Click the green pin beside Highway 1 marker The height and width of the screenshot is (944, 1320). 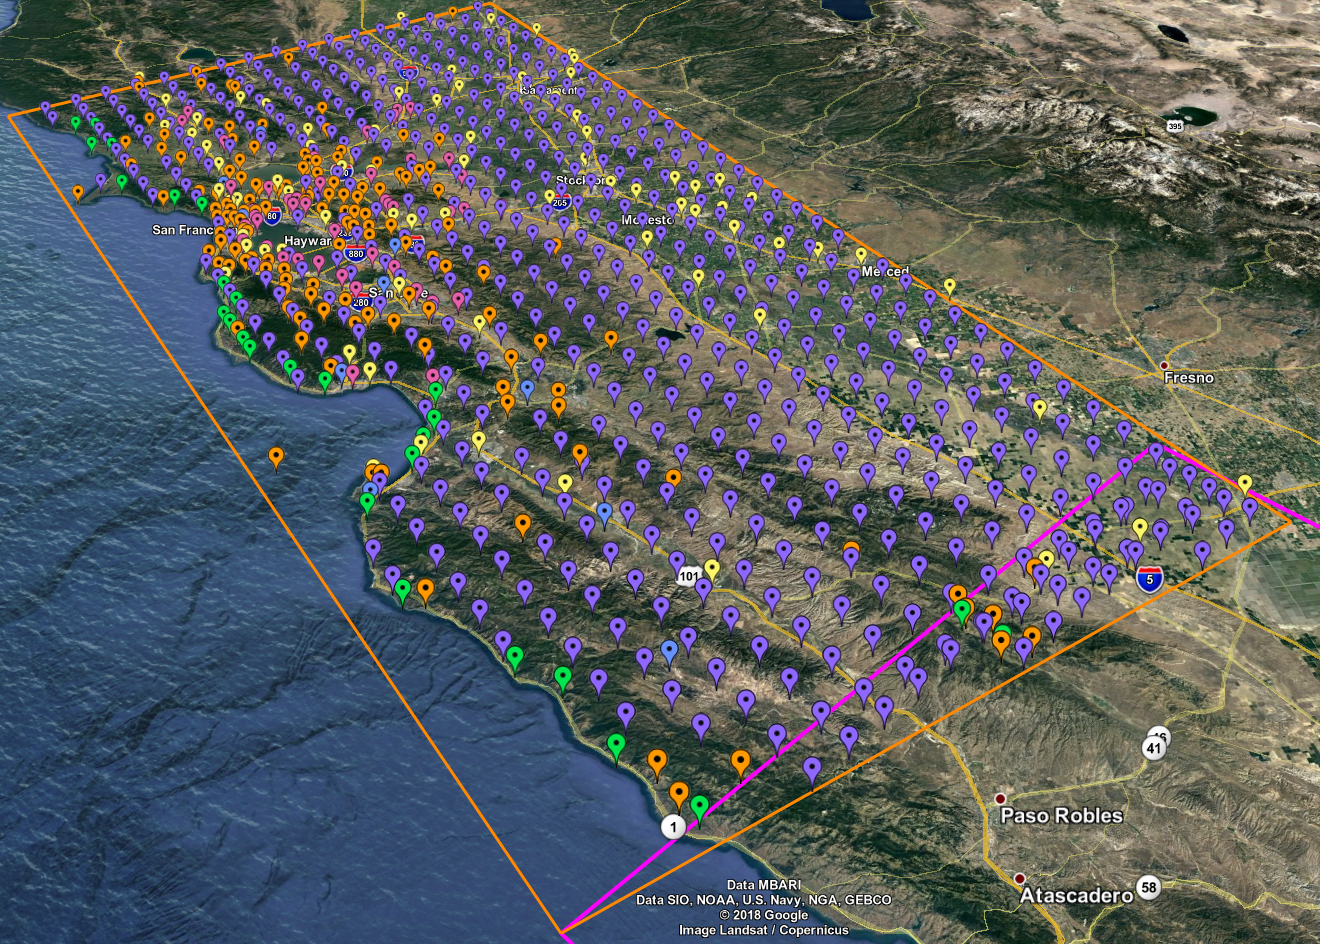pos(700,805)
